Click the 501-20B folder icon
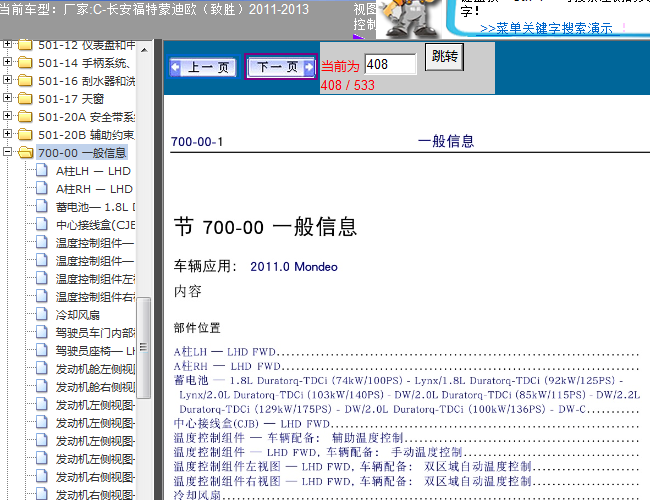The image size is (650, 500). pos(25,134)
